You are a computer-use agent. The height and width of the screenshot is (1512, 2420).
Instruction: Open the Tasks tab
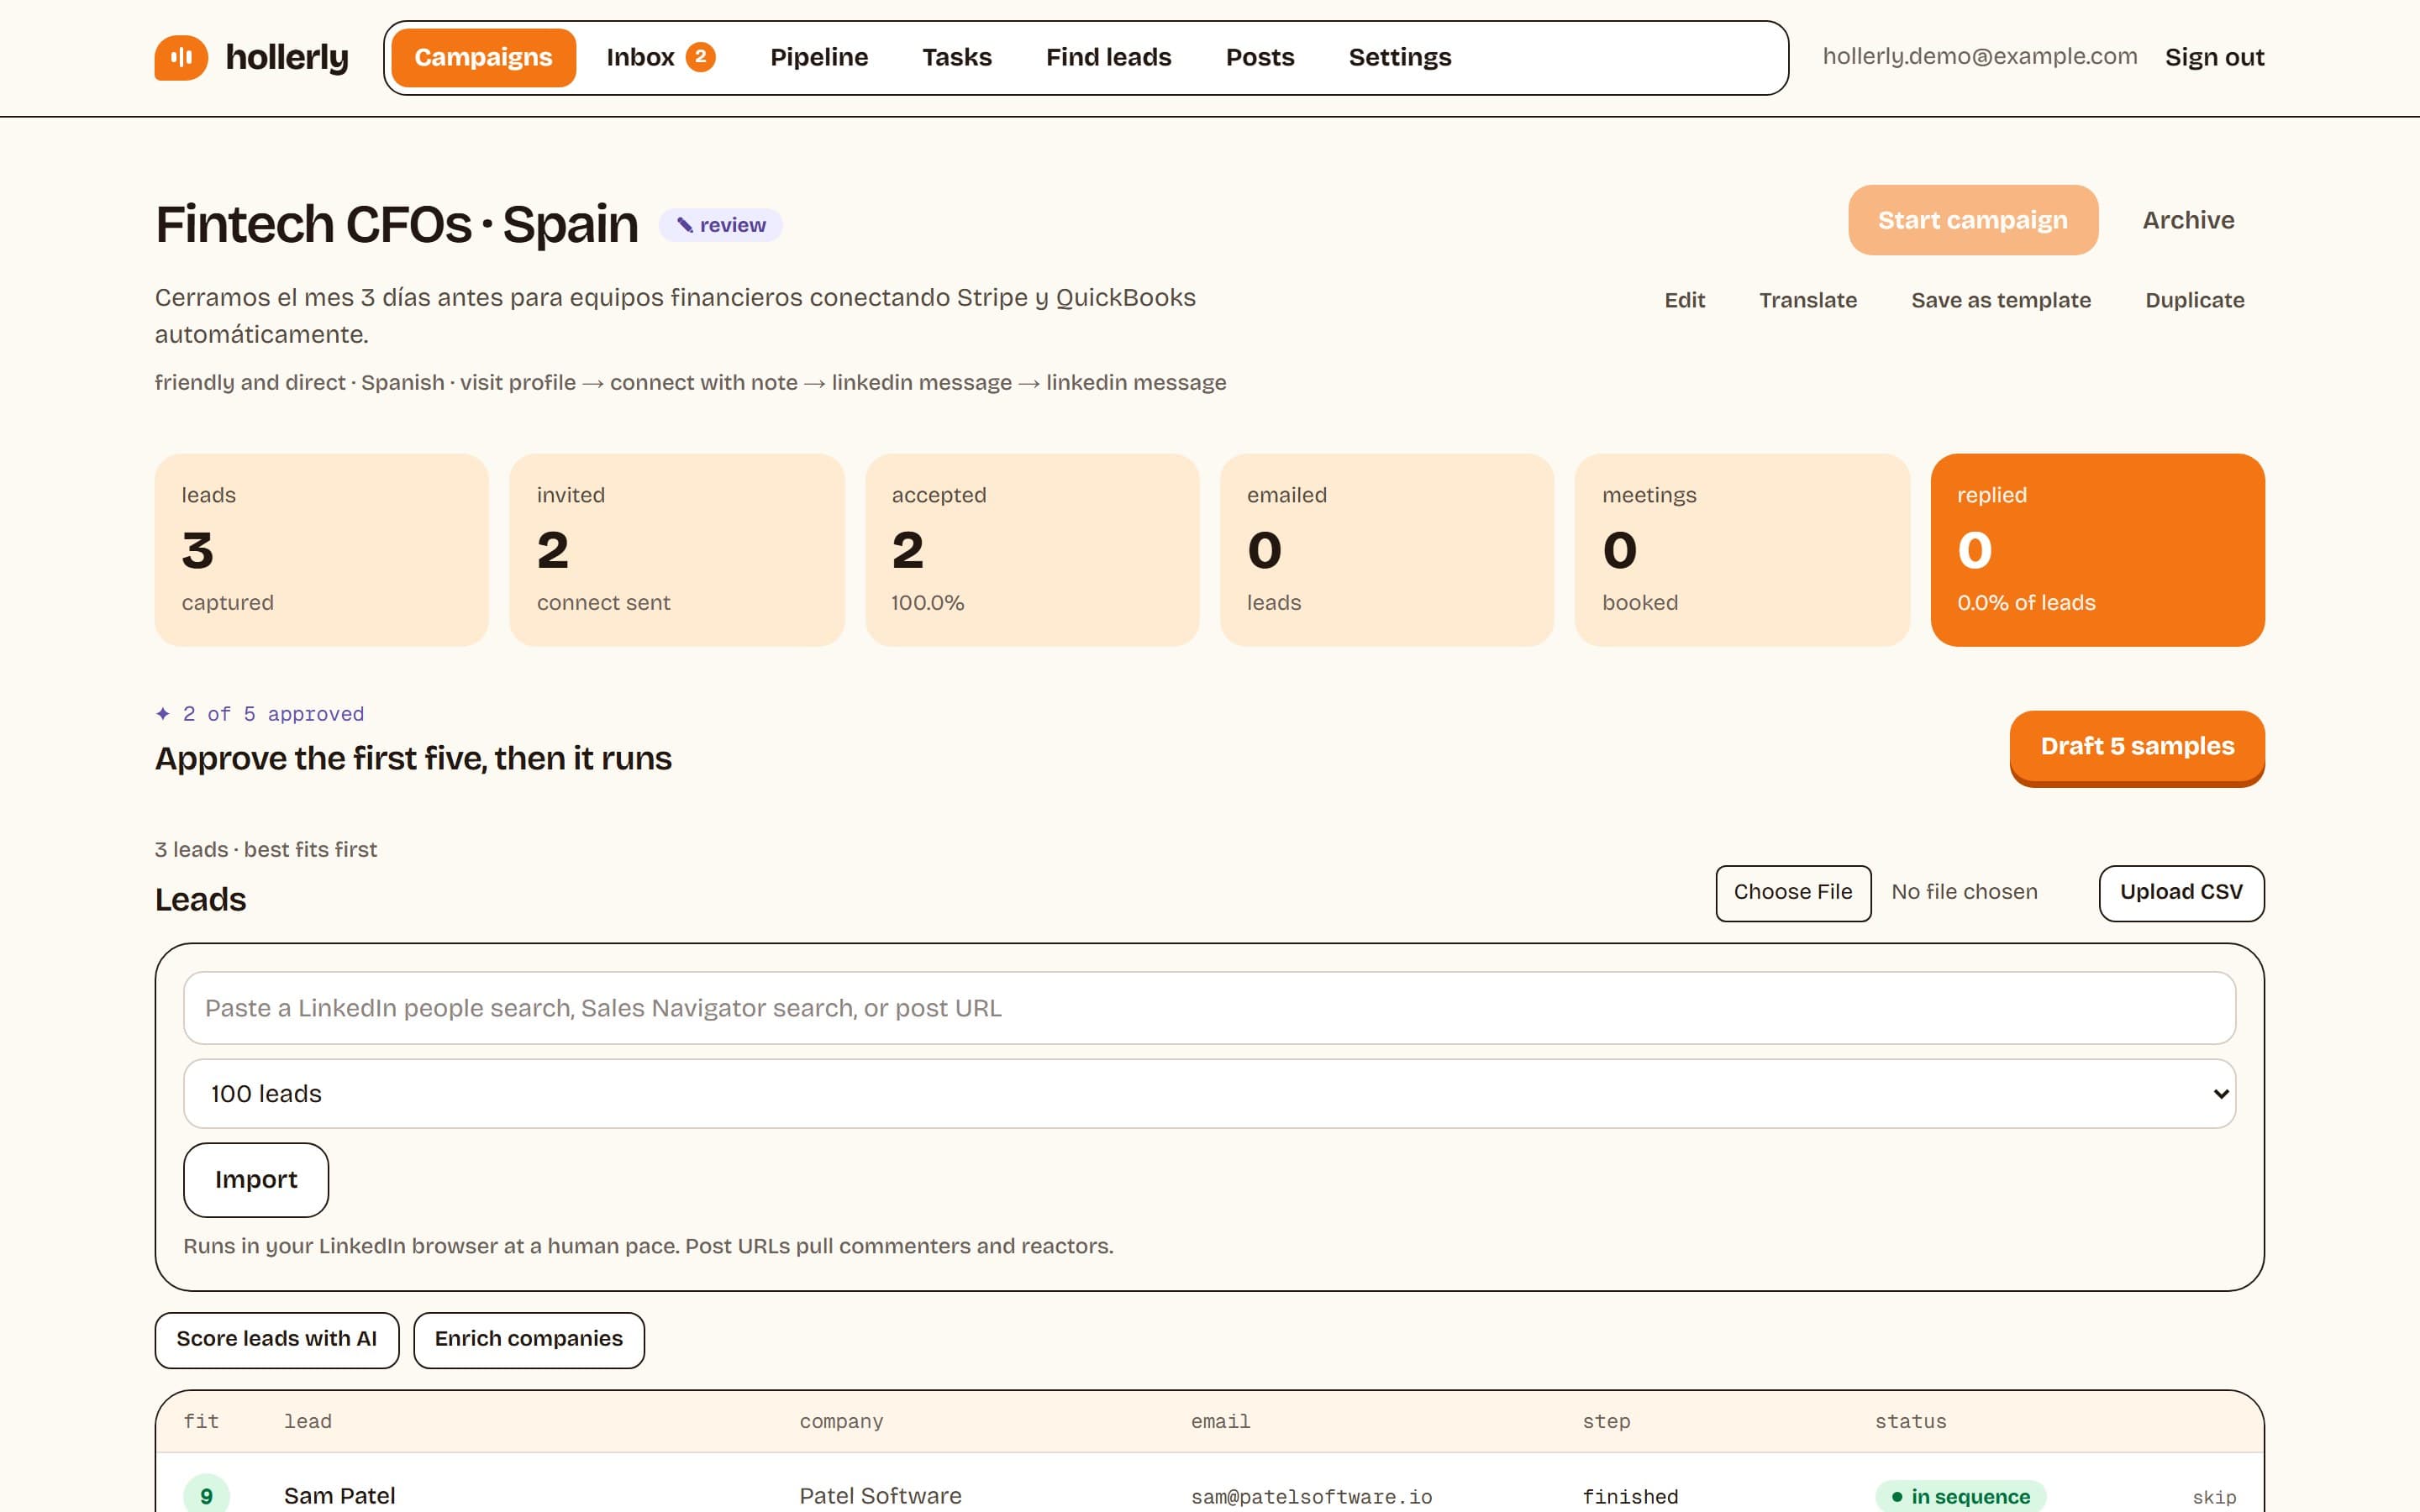(x=957, y=57)
